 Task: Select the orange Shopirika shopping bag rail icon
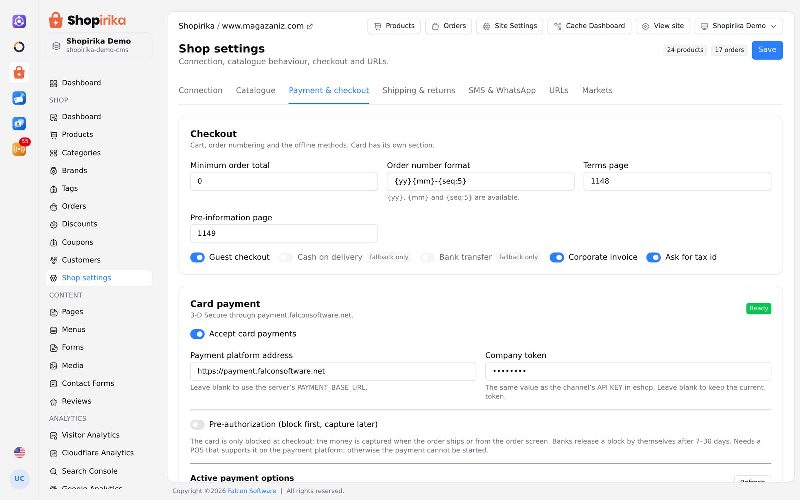[19, 72]
